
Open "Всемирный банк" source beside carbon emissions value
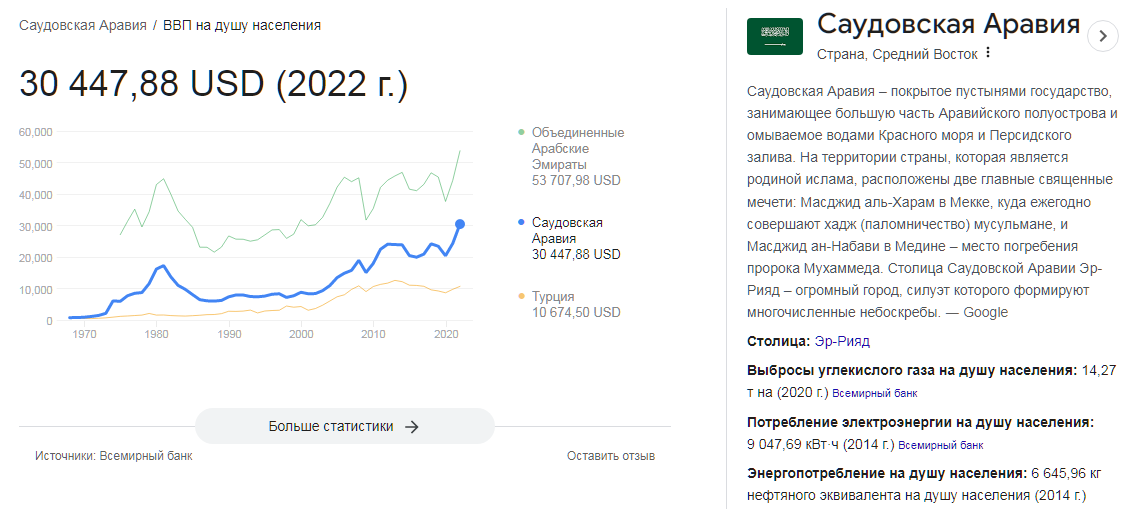(x=877, y=394)
